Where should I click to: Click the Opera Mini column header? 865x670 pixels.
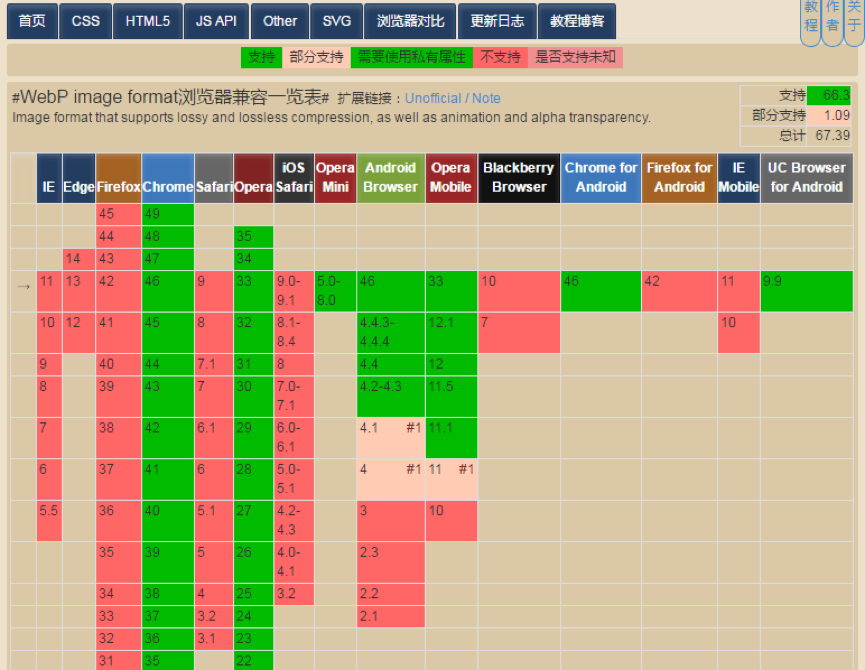(335, 178)
